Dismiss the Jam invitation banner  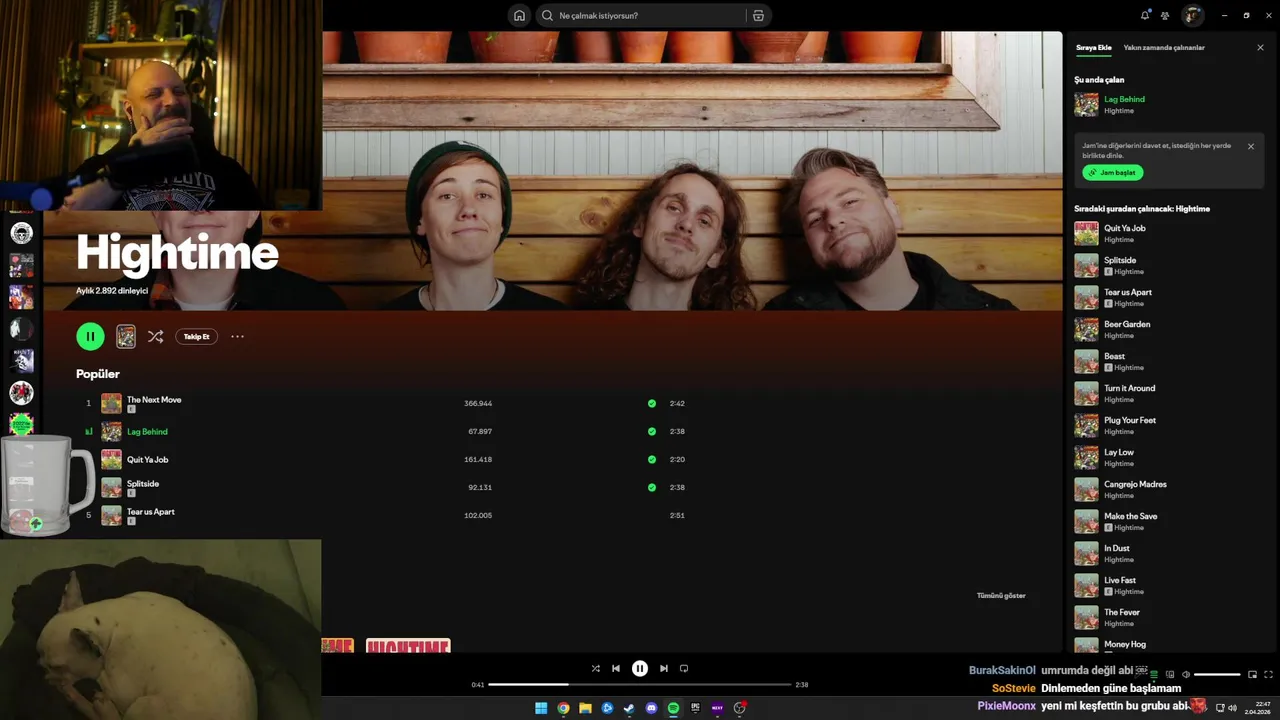click(1250, 146)
